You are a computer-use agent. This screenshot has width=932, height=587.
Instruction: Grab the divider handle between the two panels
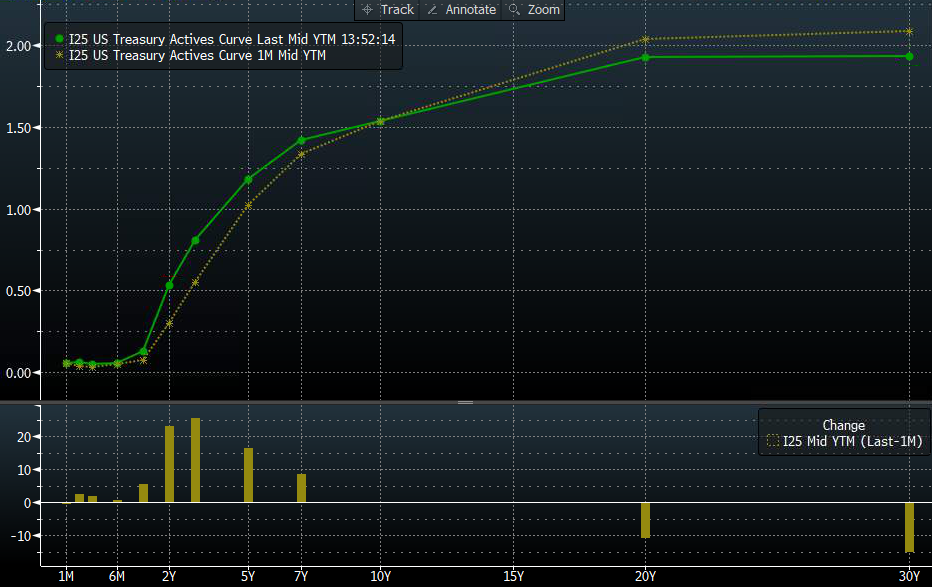[x=465, y=402]
